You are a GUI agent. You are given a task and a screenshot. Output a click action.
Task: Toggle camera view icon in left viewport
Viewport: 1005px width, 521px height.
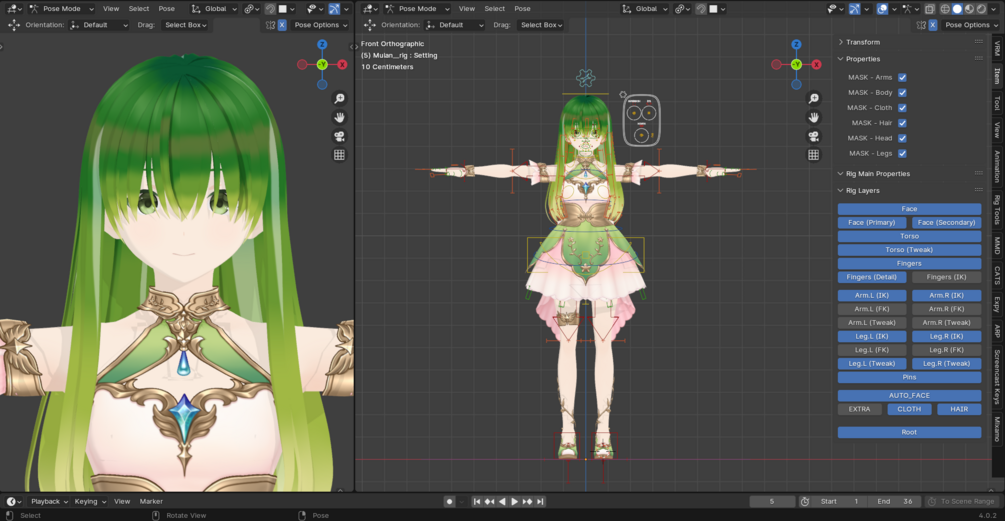click(339, 136)
